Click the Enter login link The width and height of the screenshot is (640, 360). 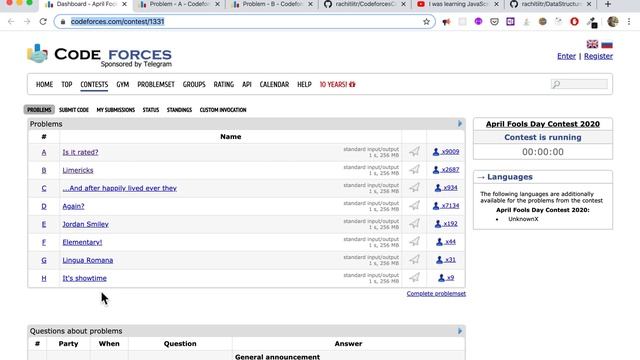[x=566, y=56]
